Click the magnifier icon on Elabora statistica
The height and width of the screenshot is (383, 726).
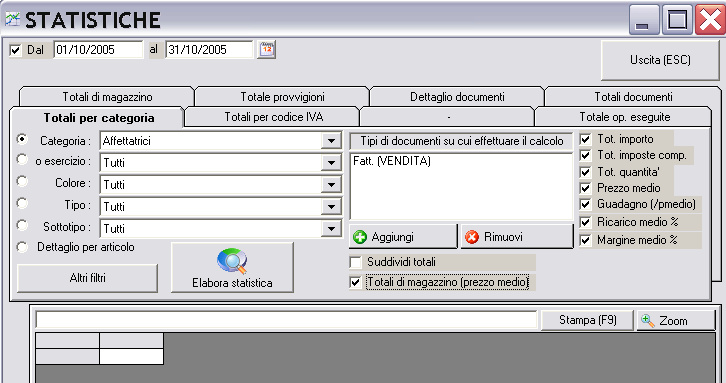coord(232,261)
